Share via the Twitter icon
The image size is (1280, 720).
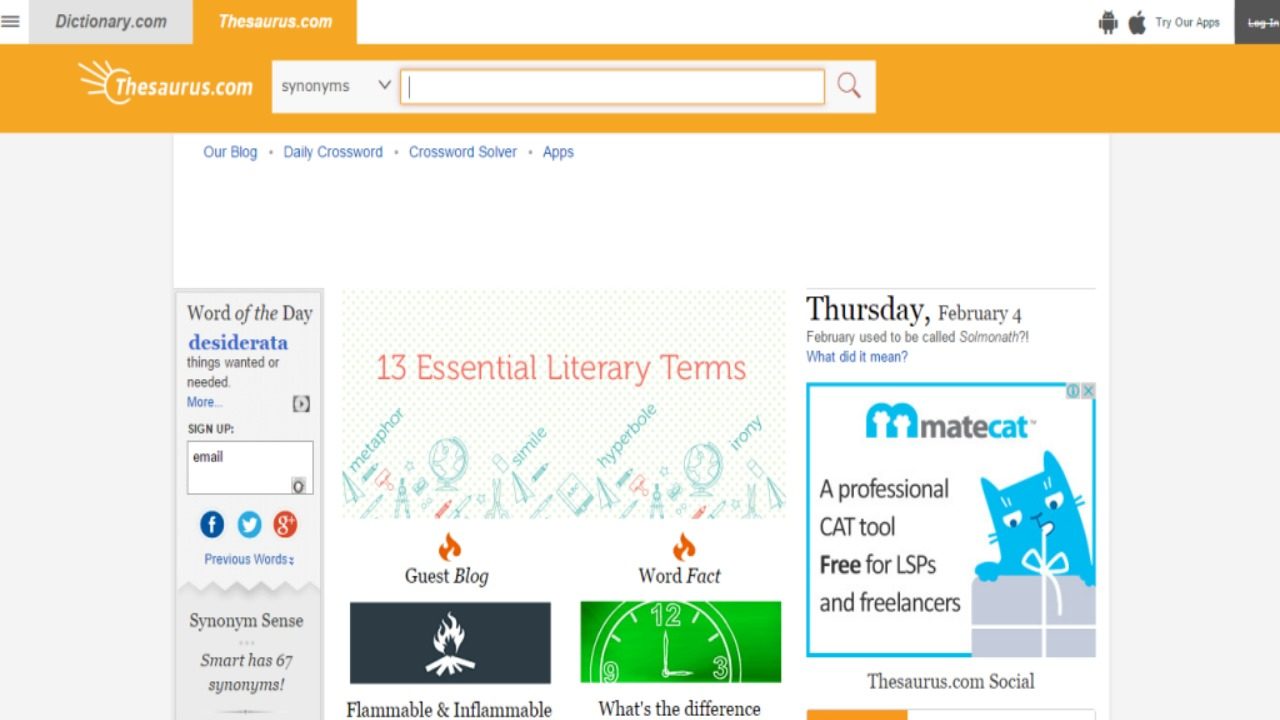(x=249, y=524)
